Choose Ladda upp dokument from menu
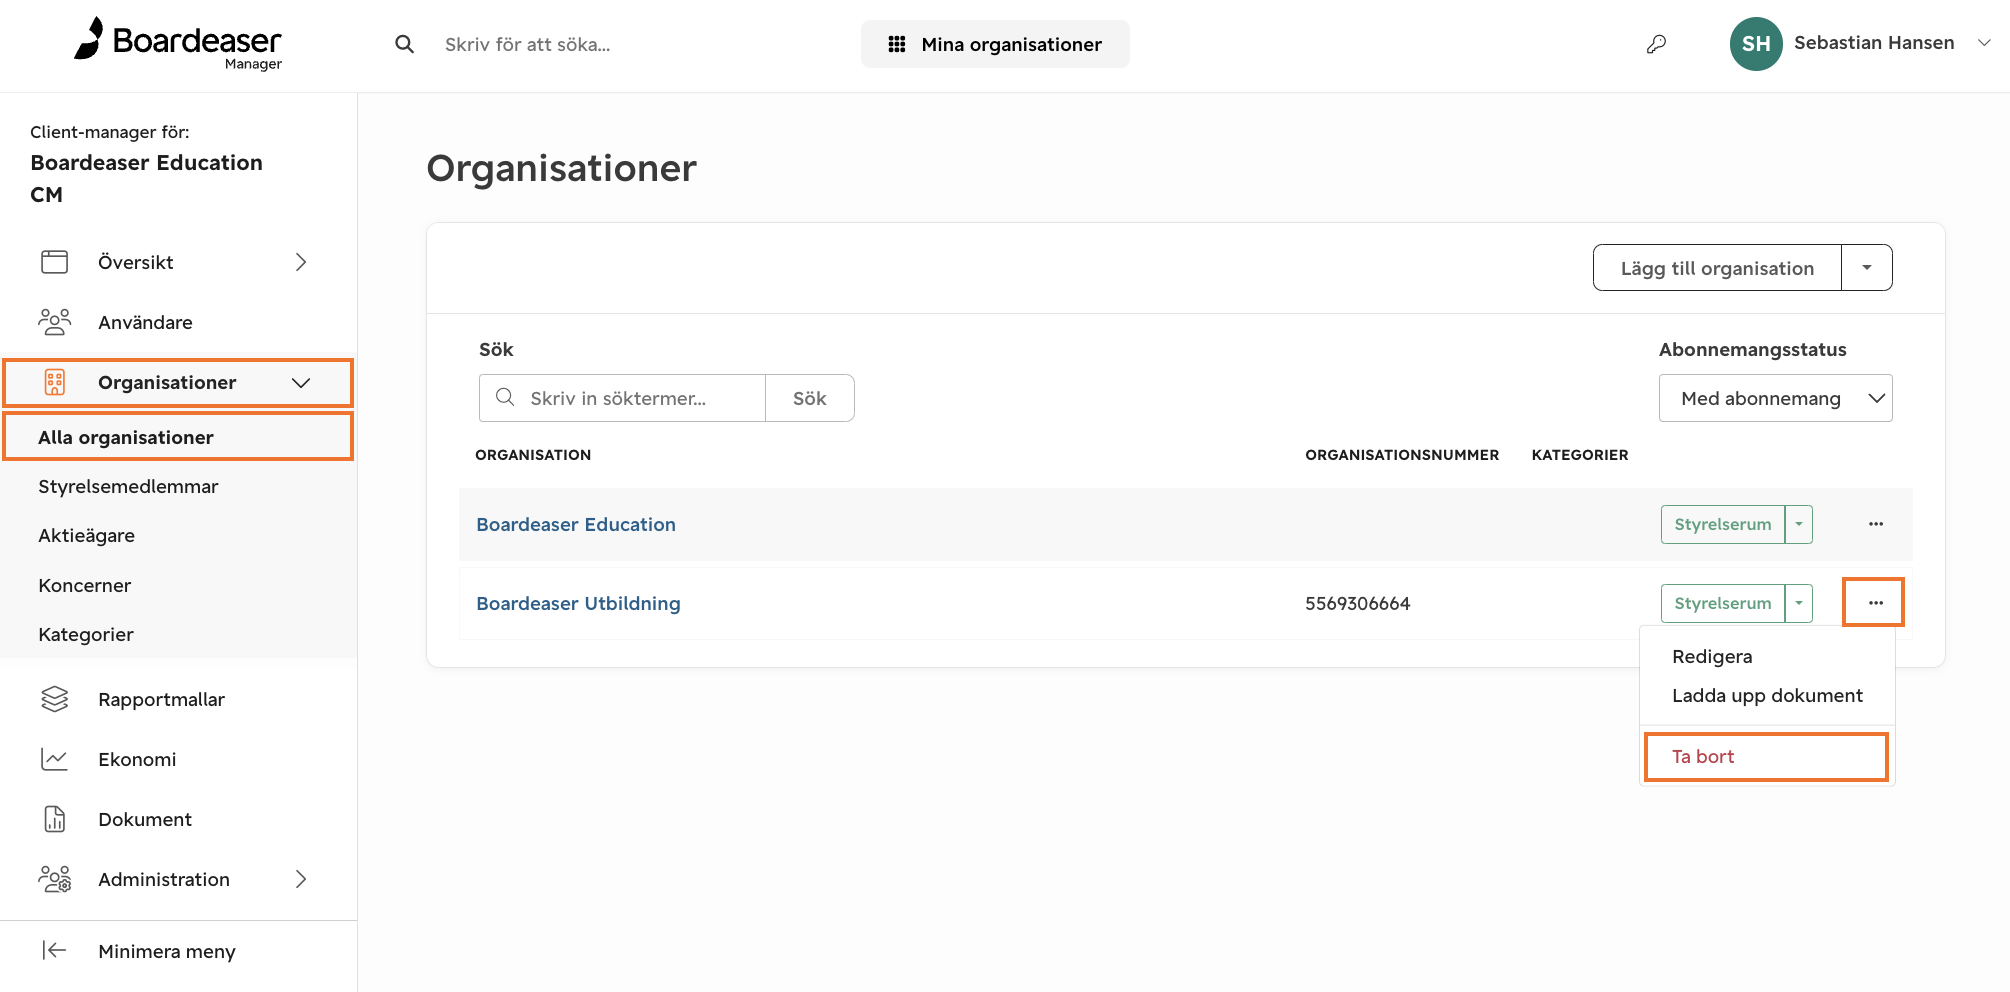Image resolution: width=2010 pixels, height=992 pixels. click(1767, 695)
